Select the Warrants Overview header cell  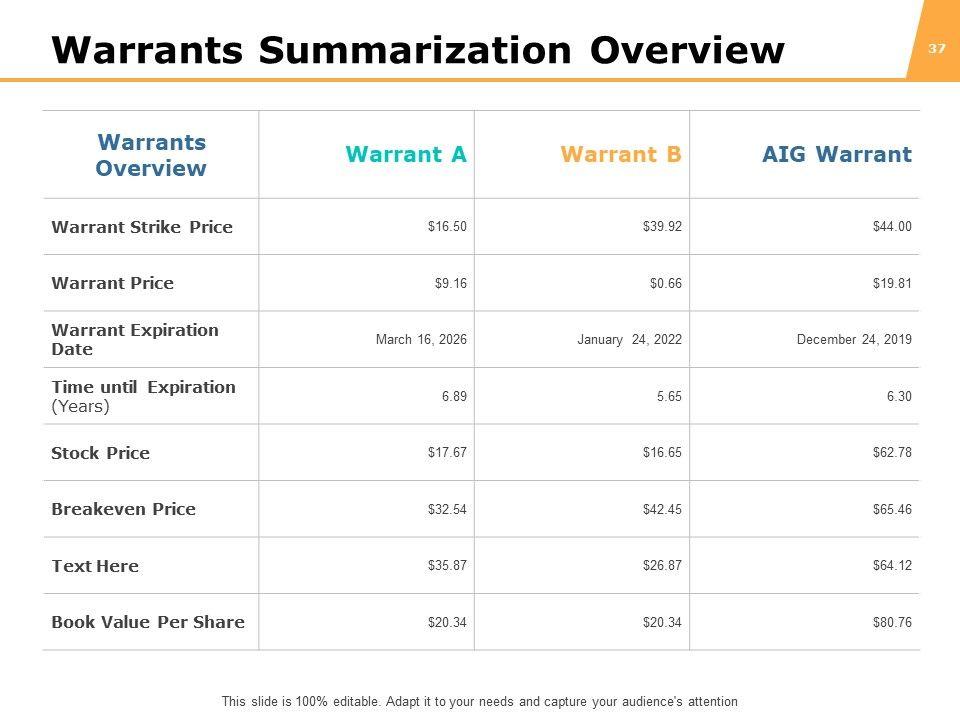[x=151, y=155]
